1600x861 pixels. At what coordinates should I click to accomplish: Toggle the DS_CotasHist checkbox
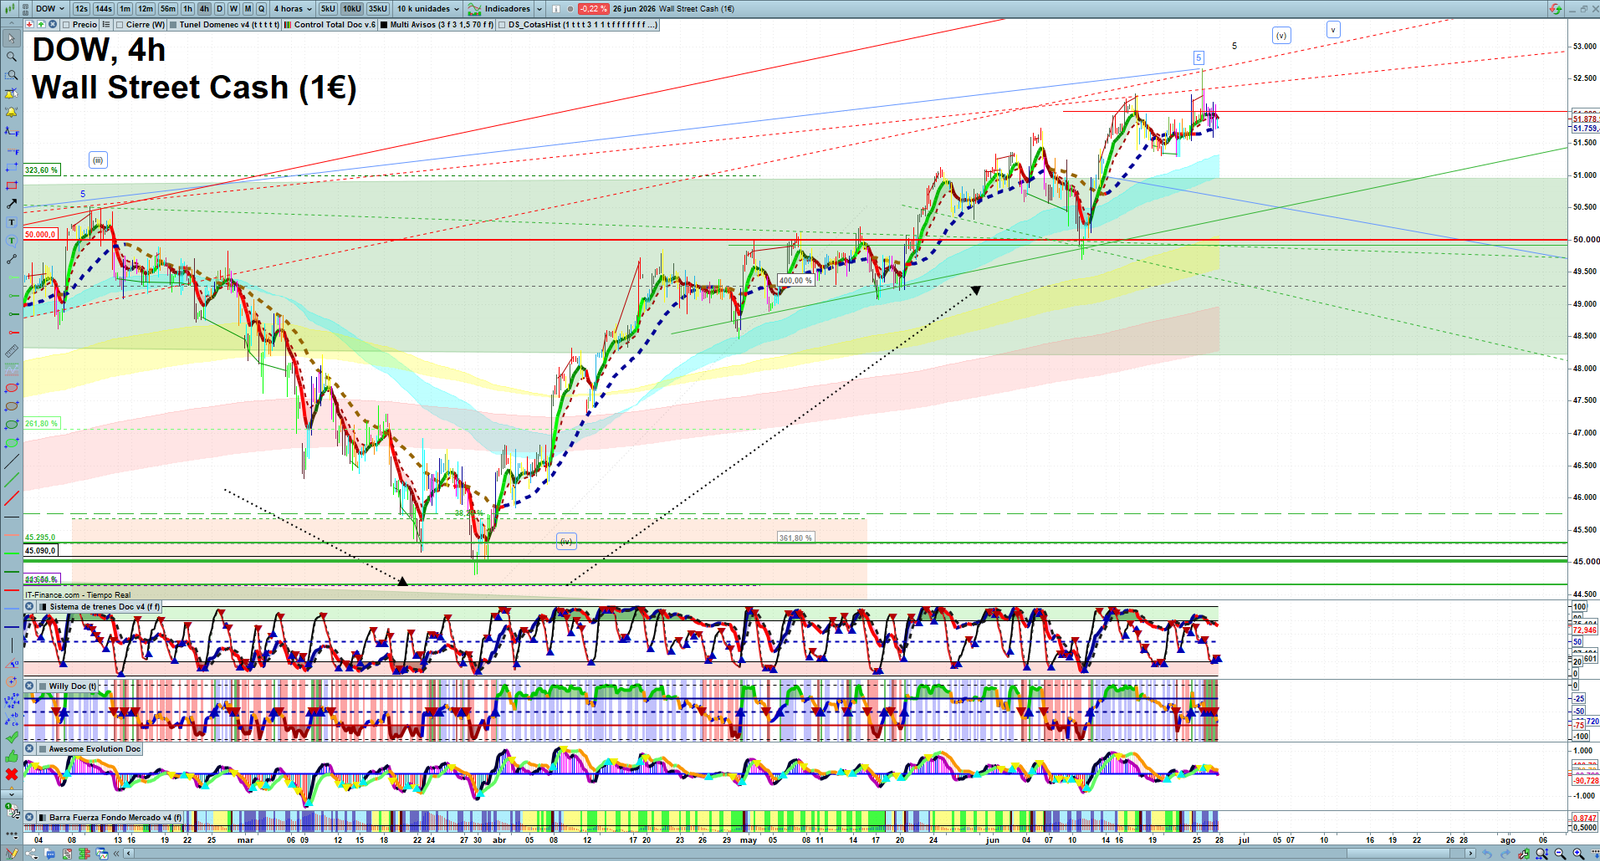click(502, 25)
